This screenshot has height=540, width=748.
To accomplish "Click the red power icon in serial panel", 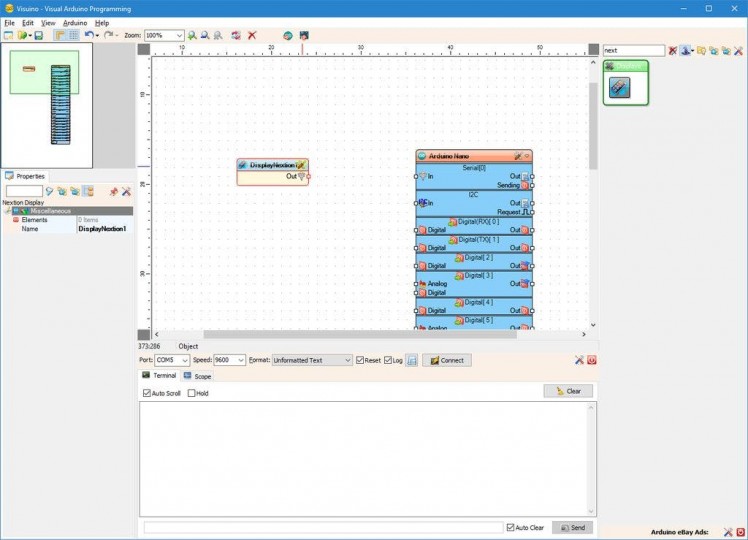I will 591,360.
